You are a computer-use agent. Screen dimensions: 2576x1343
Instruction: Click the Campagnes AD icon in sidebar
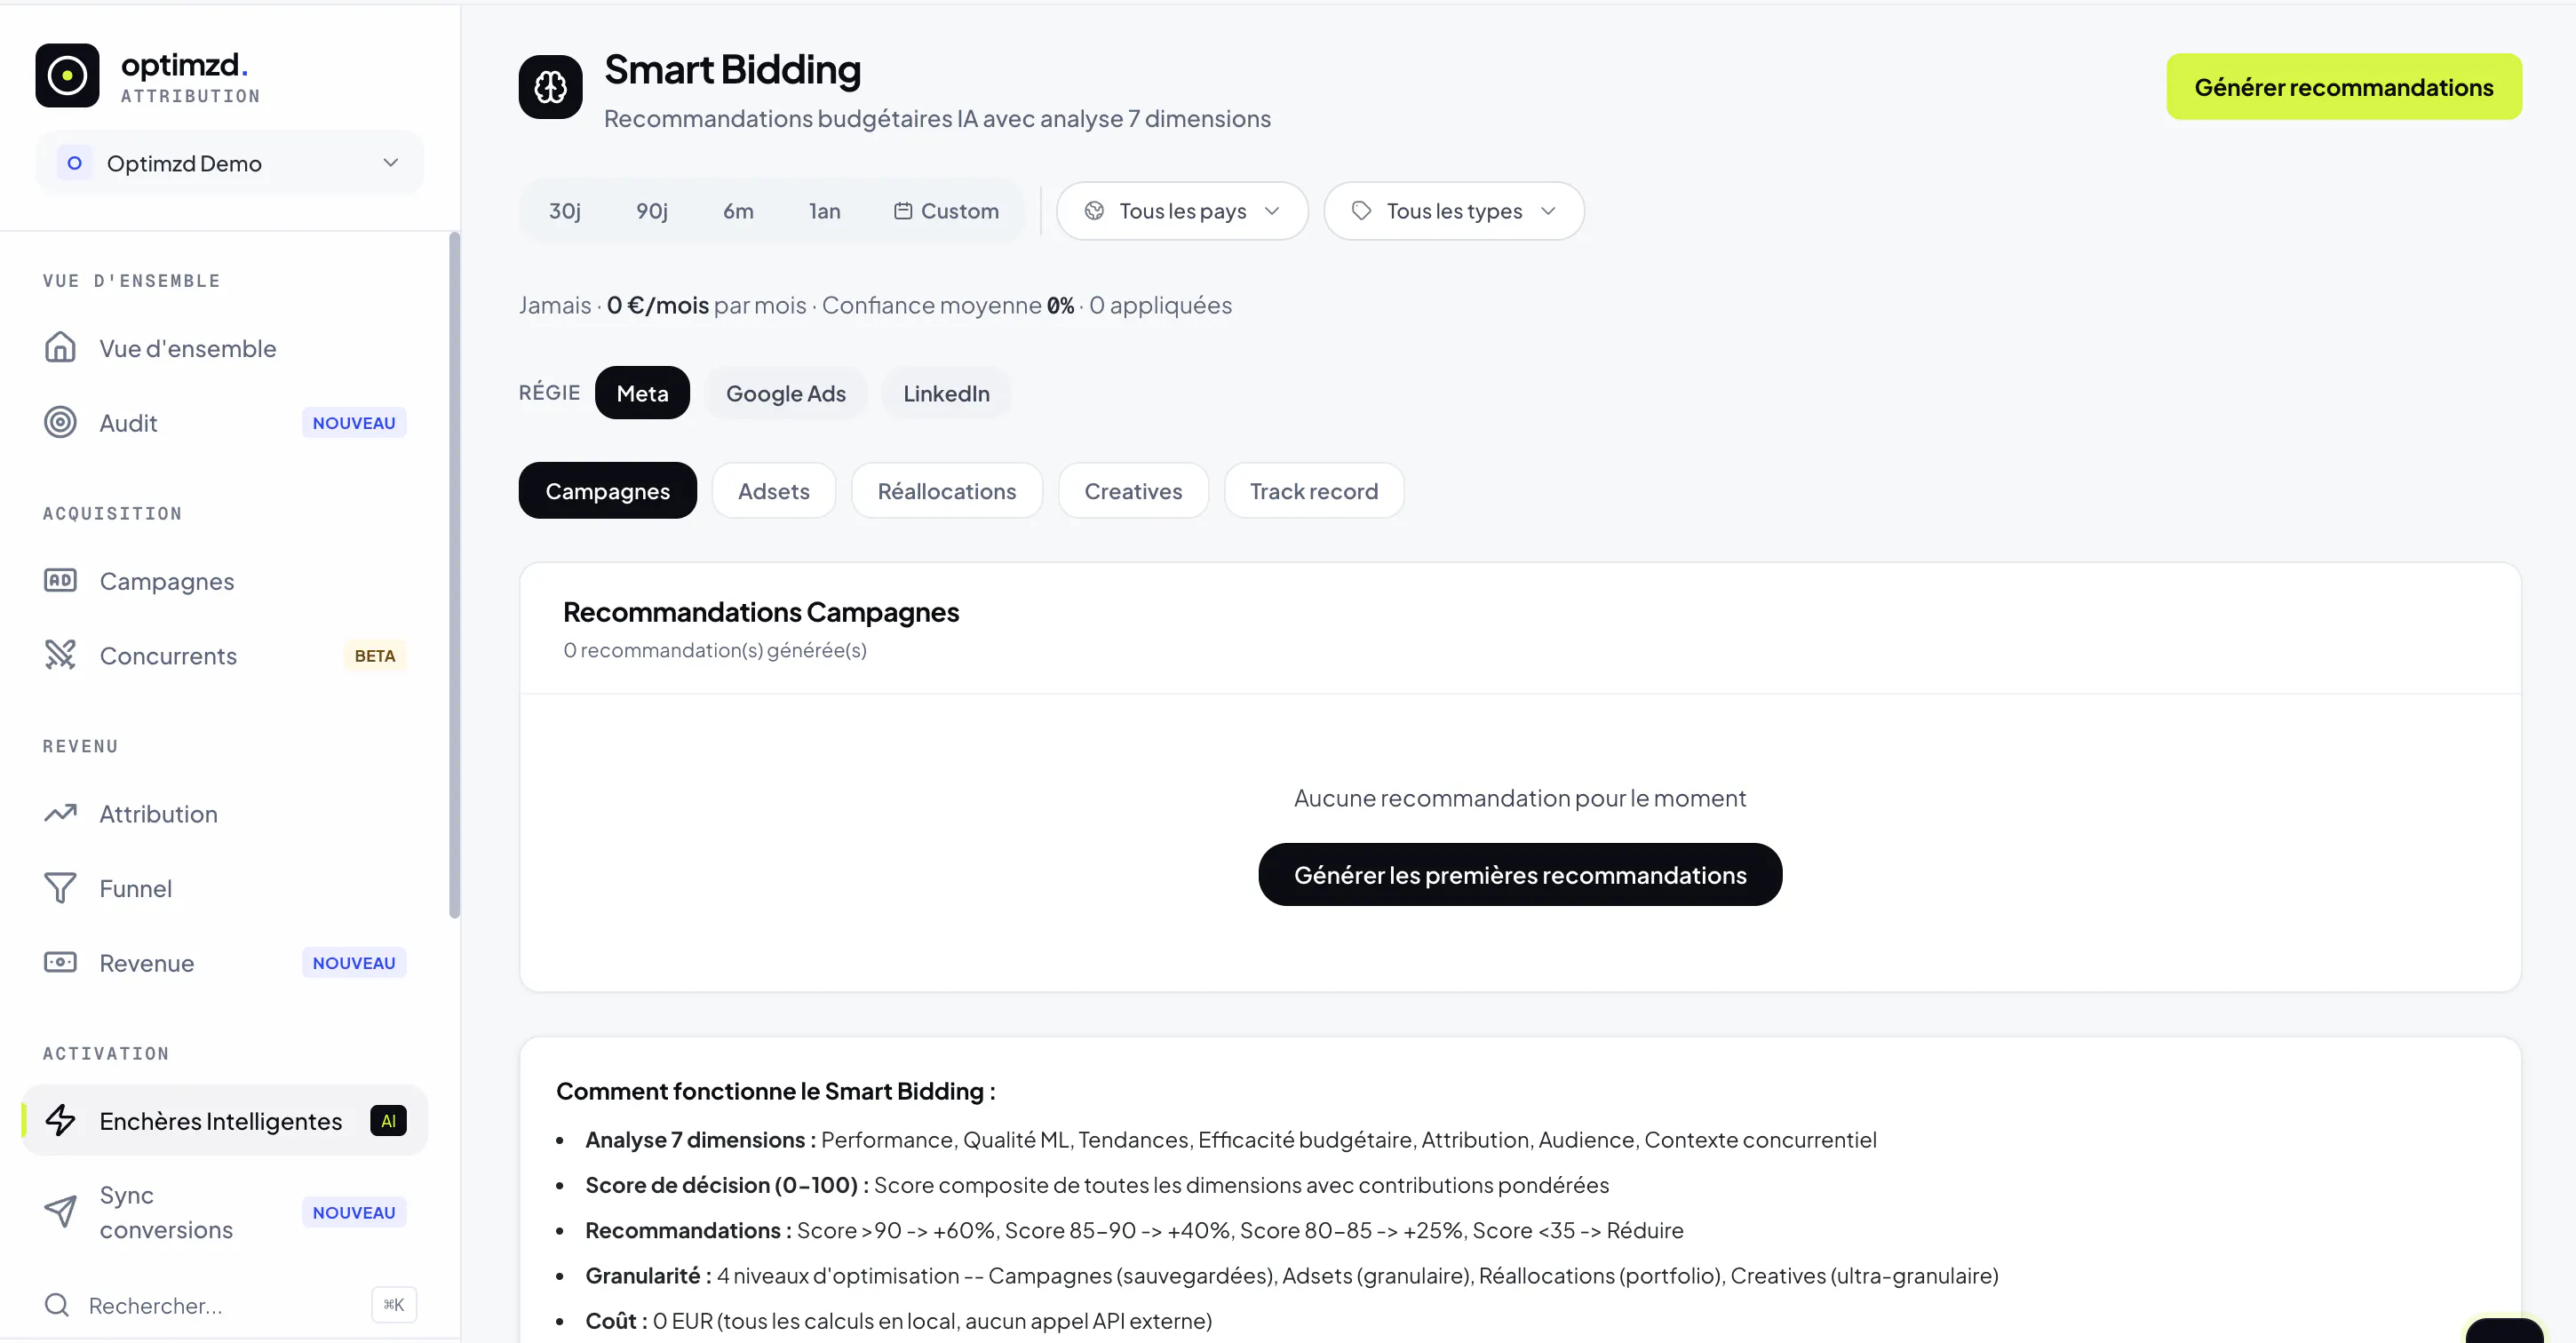(60, 580)
